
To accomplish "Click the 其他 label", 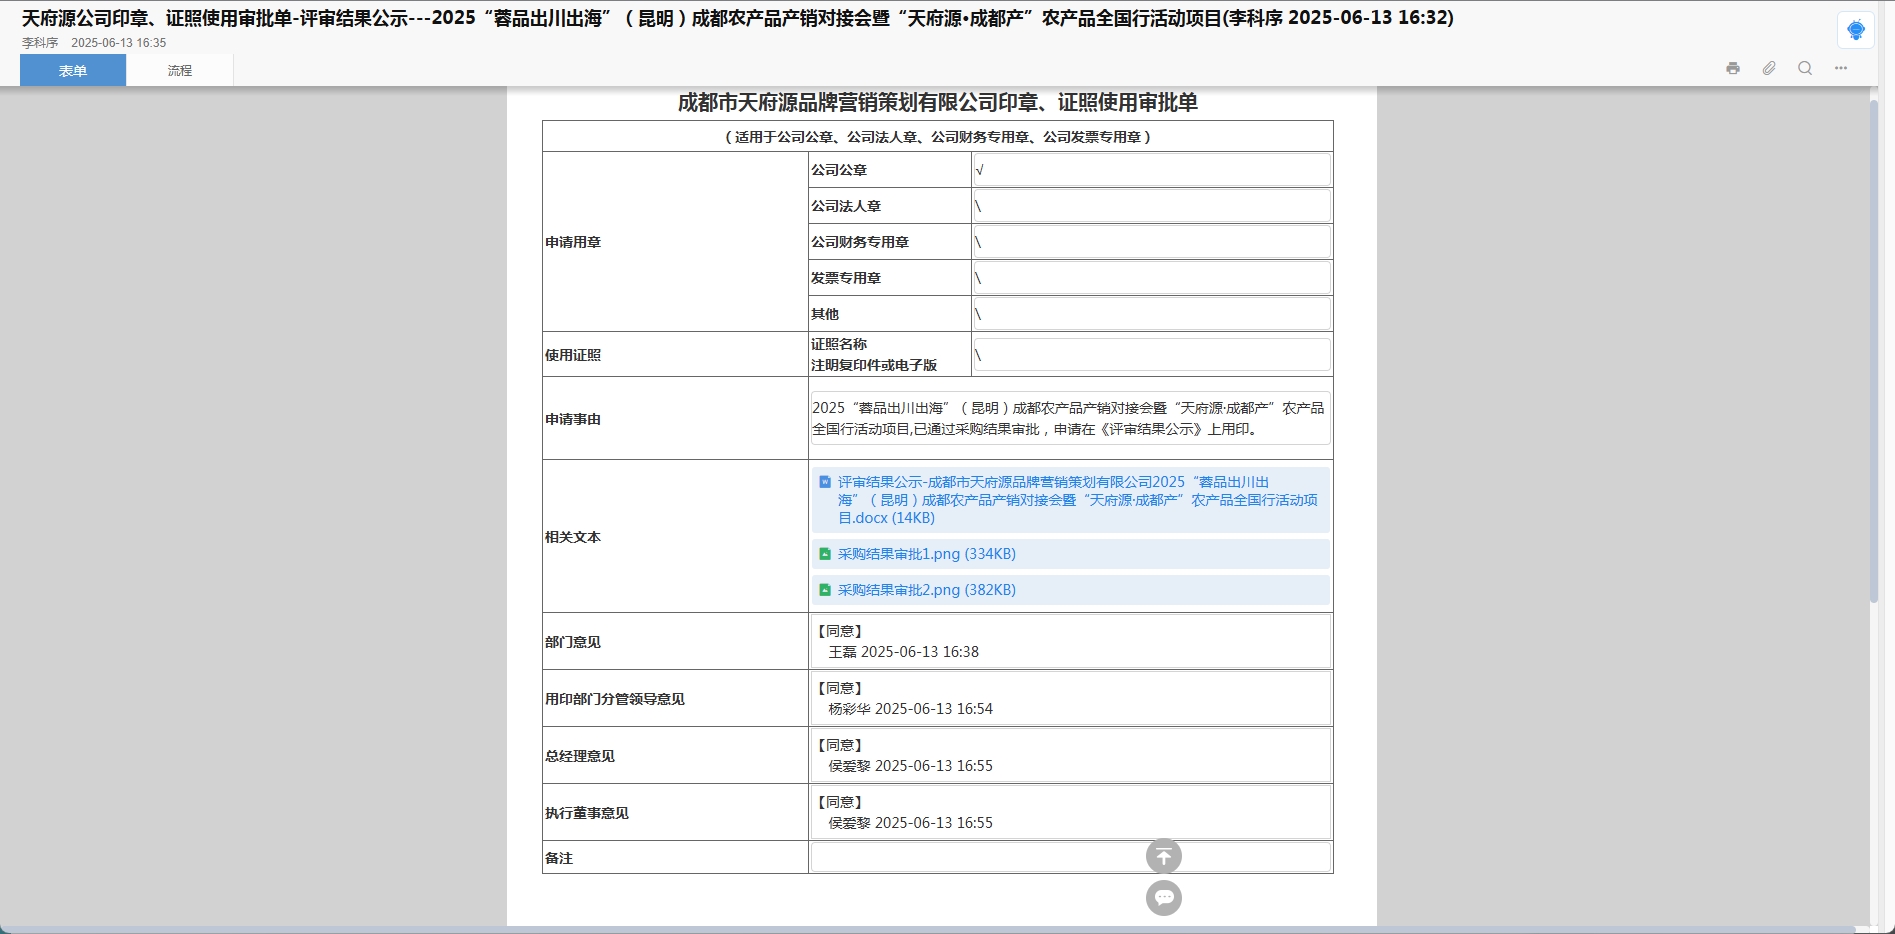I will click(x=825, y=314).
